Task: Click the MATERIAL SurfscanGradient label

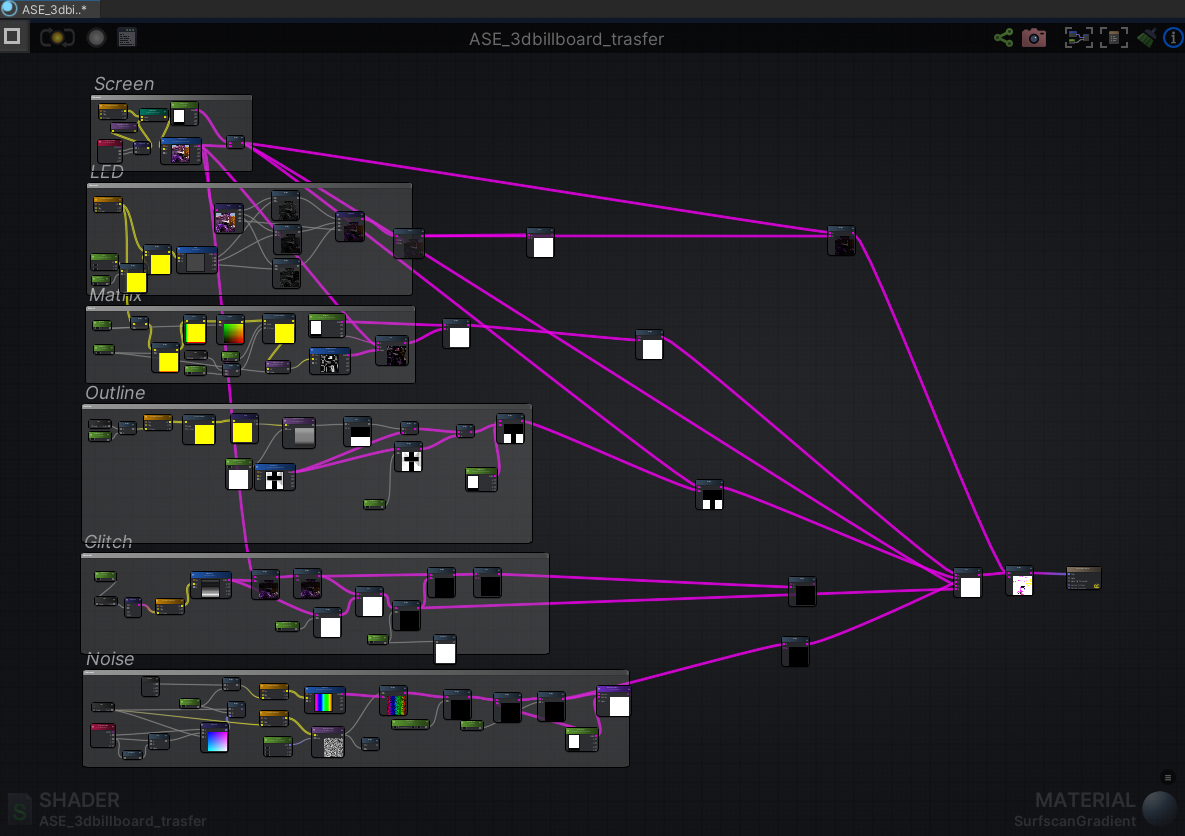Action: point(1077,810)
